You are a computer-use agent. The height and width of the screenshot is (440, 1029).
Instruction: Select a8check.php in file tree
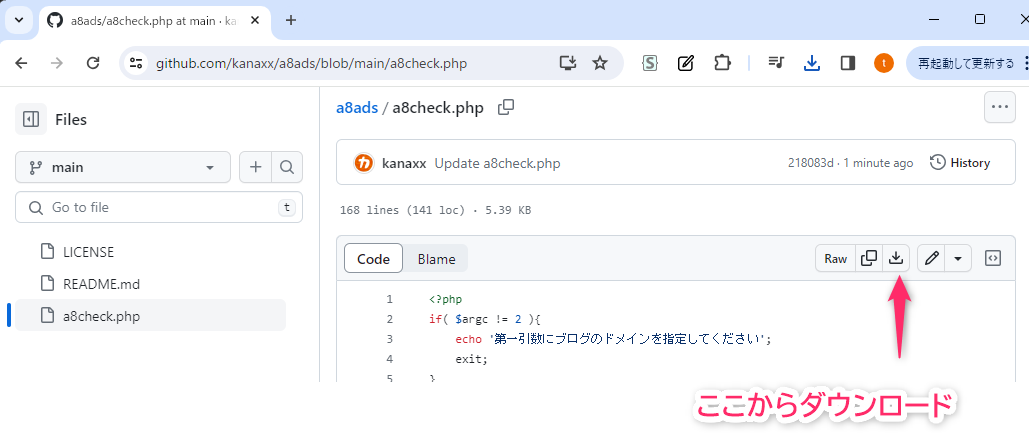click(150, 315)
